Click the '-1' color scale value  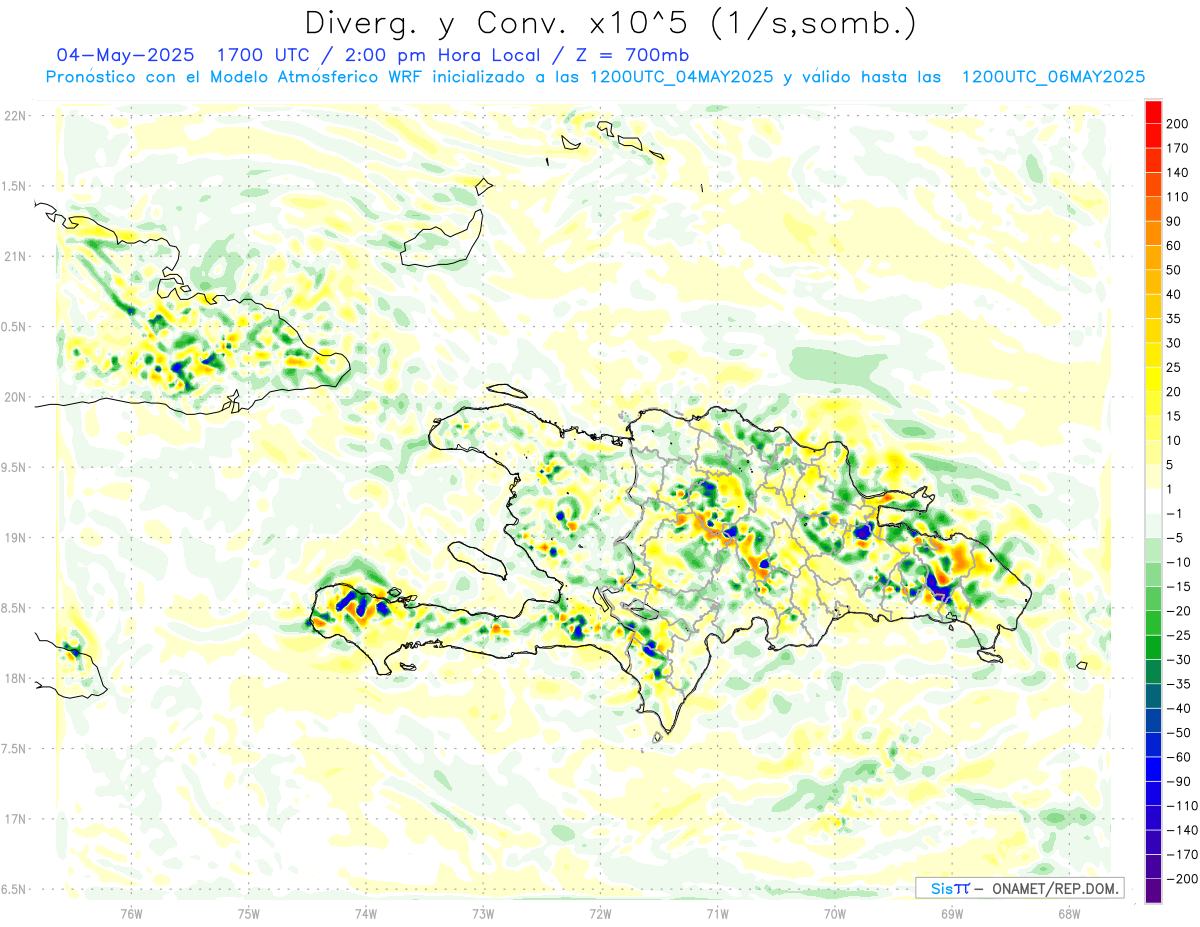coord(1174,514)
